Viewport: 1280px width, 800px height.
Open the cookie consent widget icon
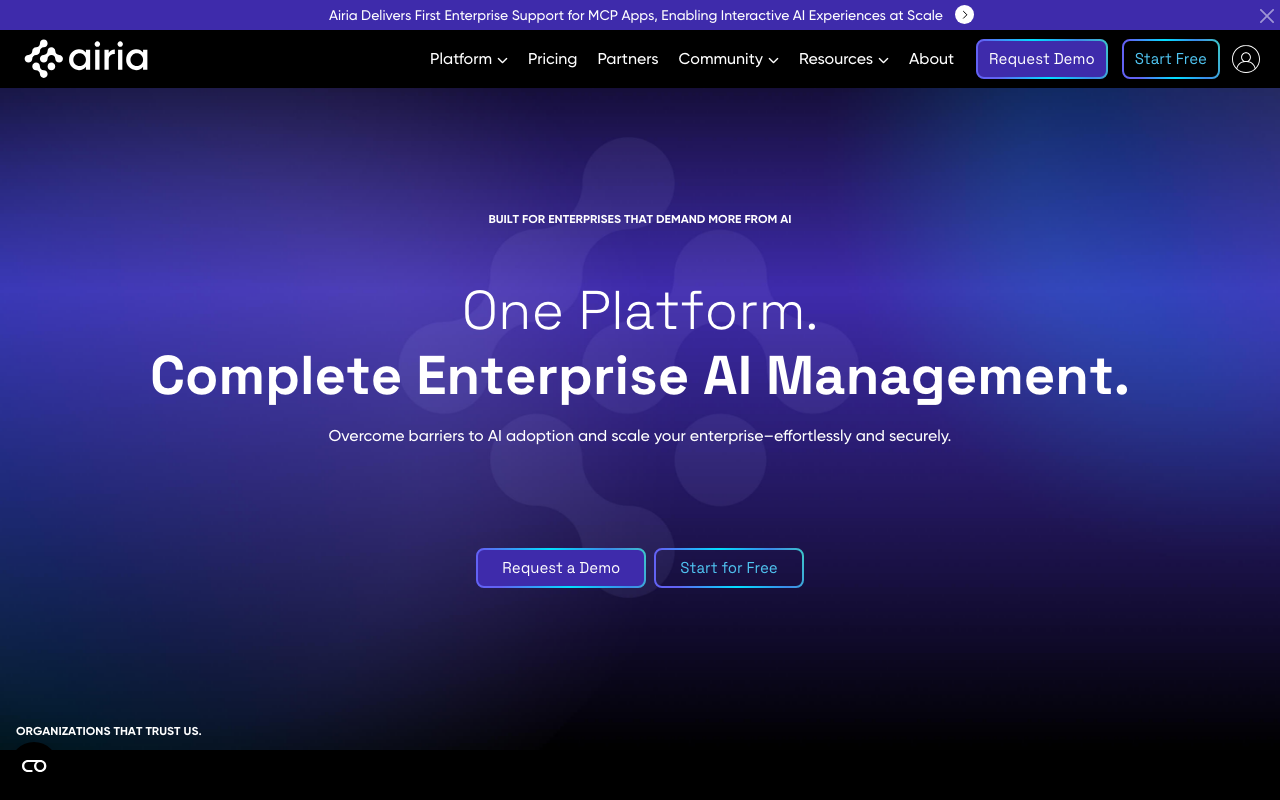(x=34, y=766)
